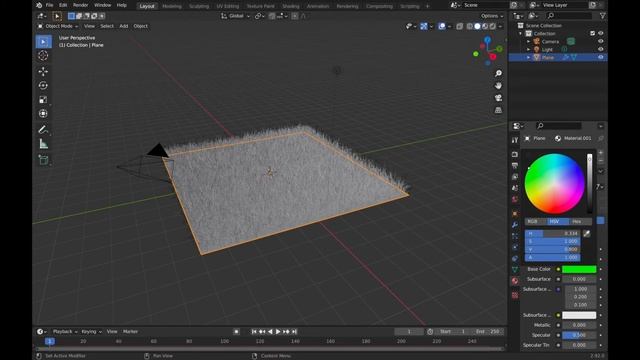The height and width of the screenshot is (360, 640).
Task: Toggle X-ray display mode
Action: click(460, 26)
